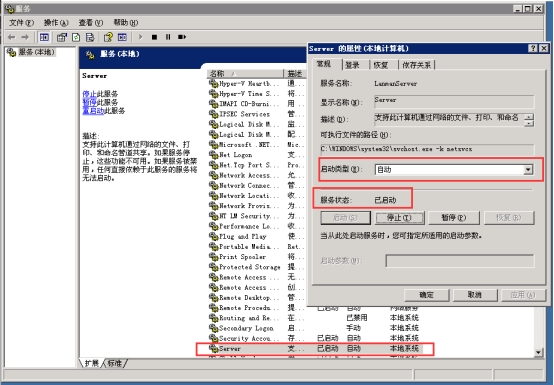
Task: Select the Portable Media... row
Action: click(257, 247)
